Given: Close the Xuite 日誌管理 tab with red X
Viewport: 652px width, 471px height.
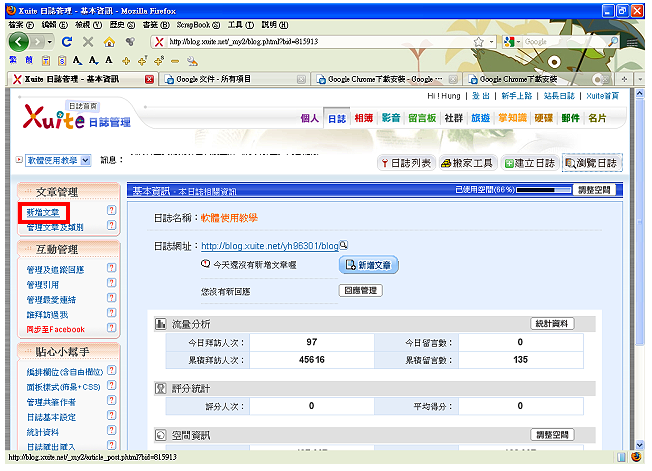Looking at the screenshot, I should [149, 79].
